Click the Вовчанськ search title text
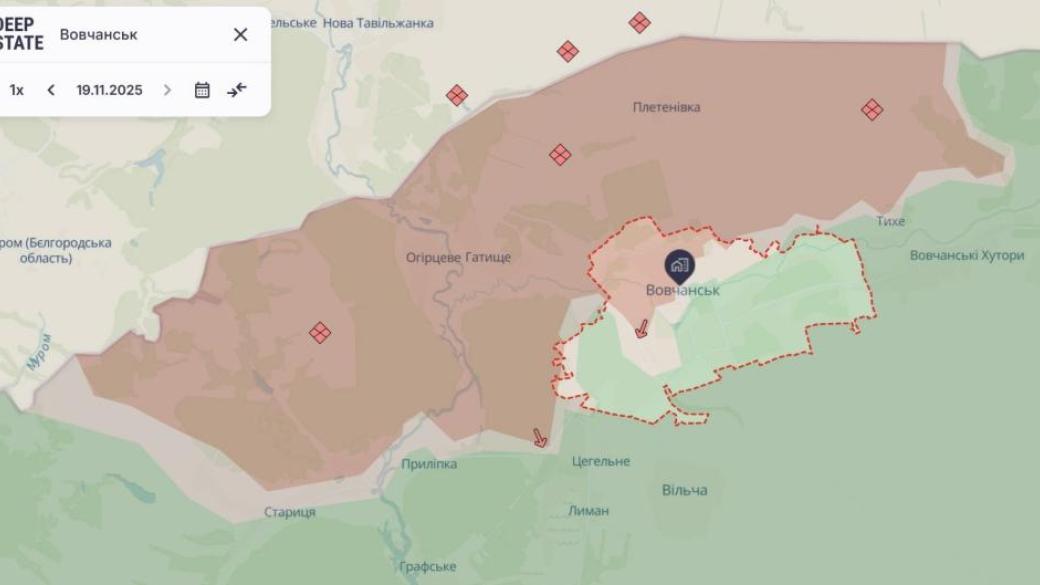1040x585 pixels. tap(98, 34)
